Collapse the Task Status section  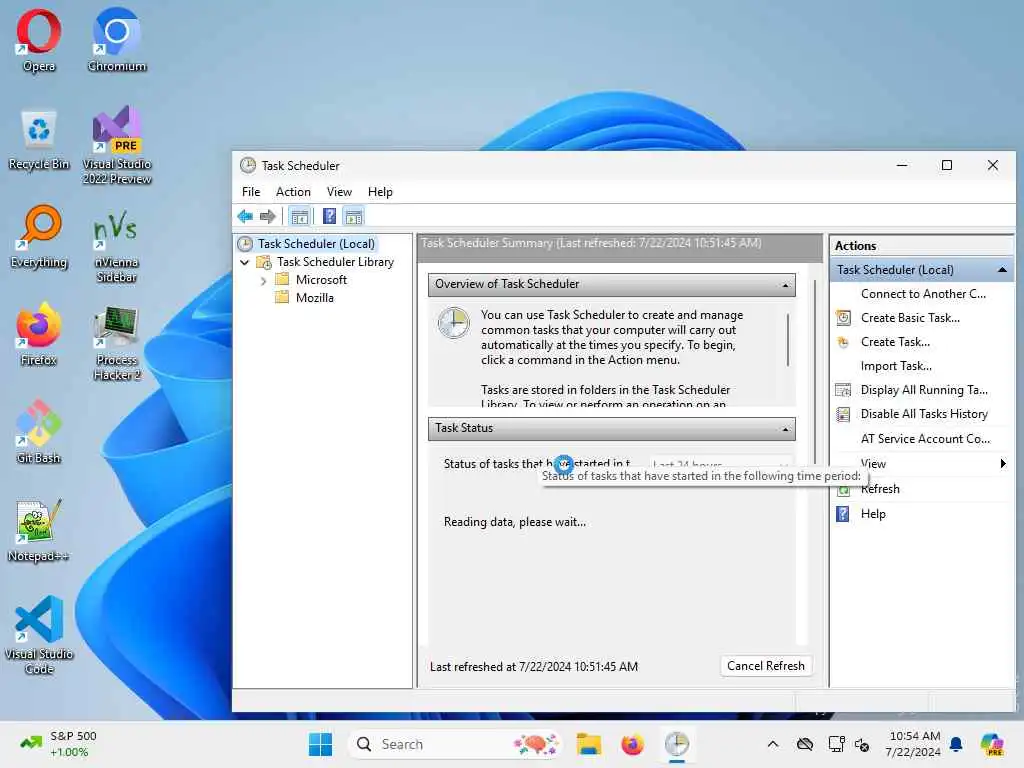pyautogui.click(x=785, y=429)
